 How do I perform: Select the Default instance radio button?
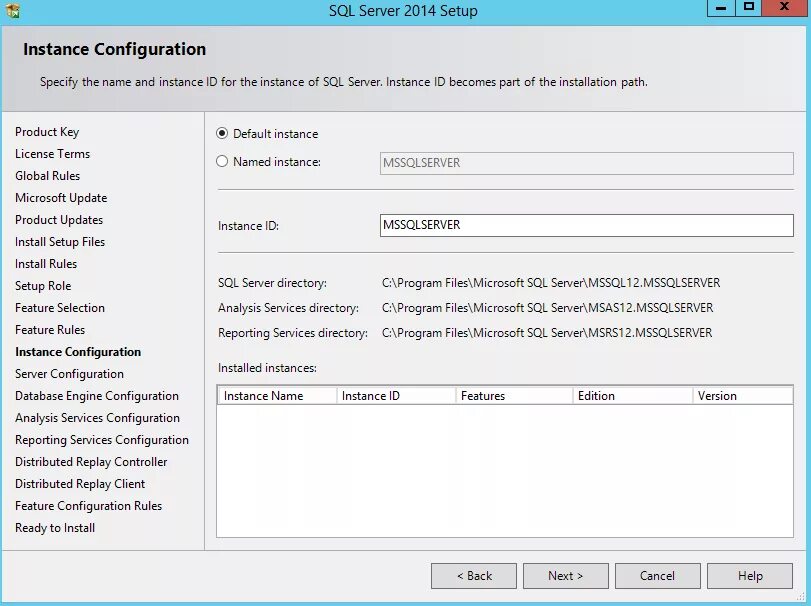click(x=222, y=133)
